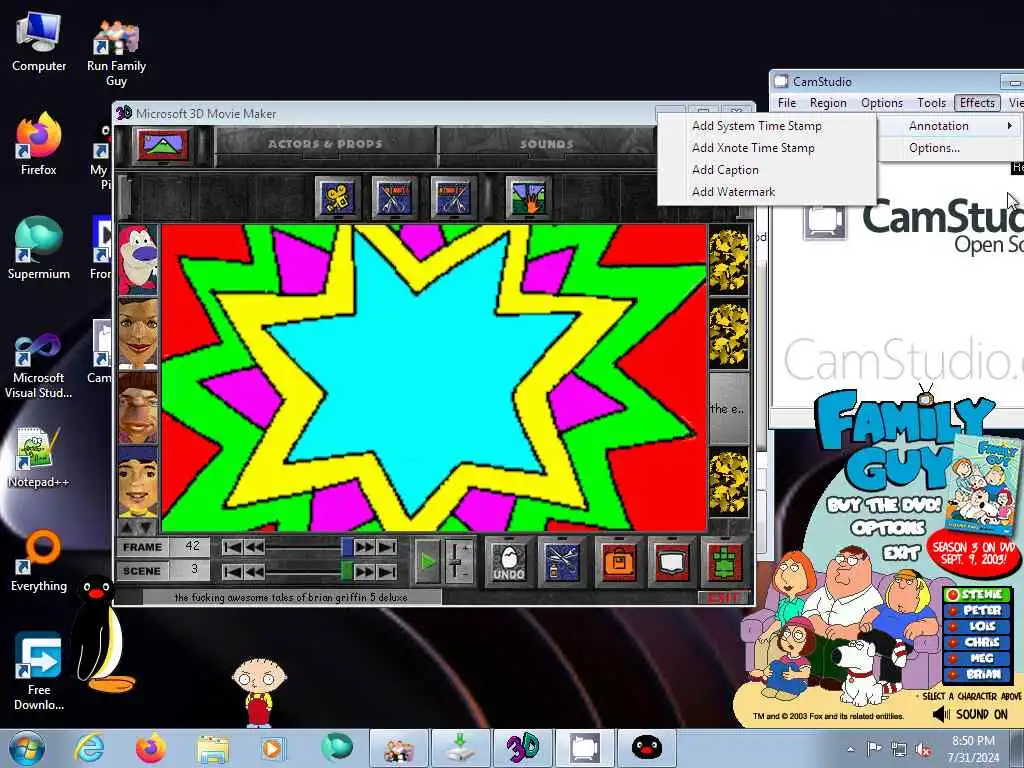Step back one frame

coord(254,547)
